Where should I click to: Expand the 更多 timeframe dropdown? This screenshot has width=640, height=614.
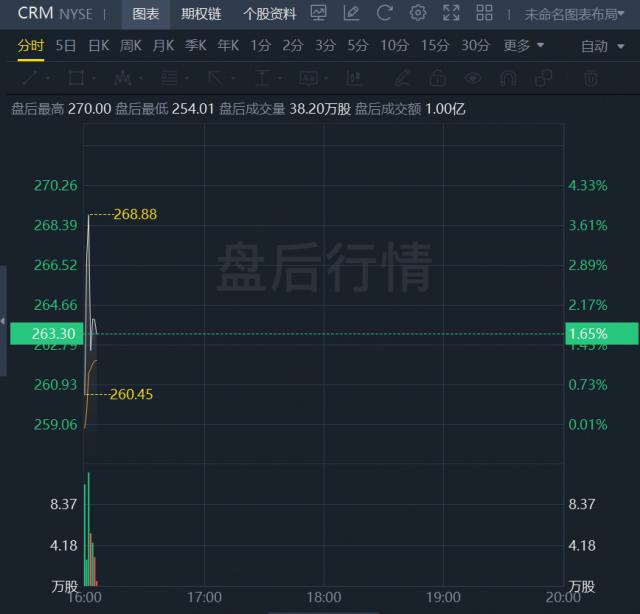524,45
